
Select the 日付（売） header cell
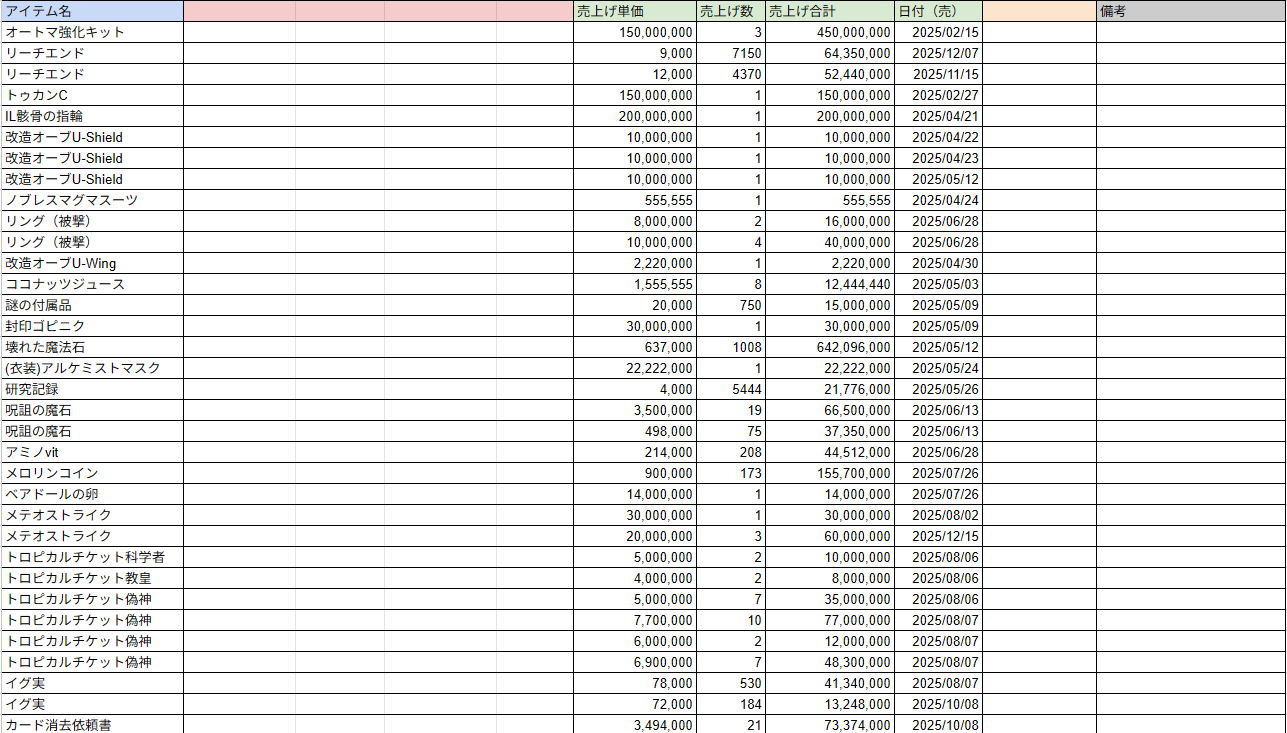tap(938, 11)
